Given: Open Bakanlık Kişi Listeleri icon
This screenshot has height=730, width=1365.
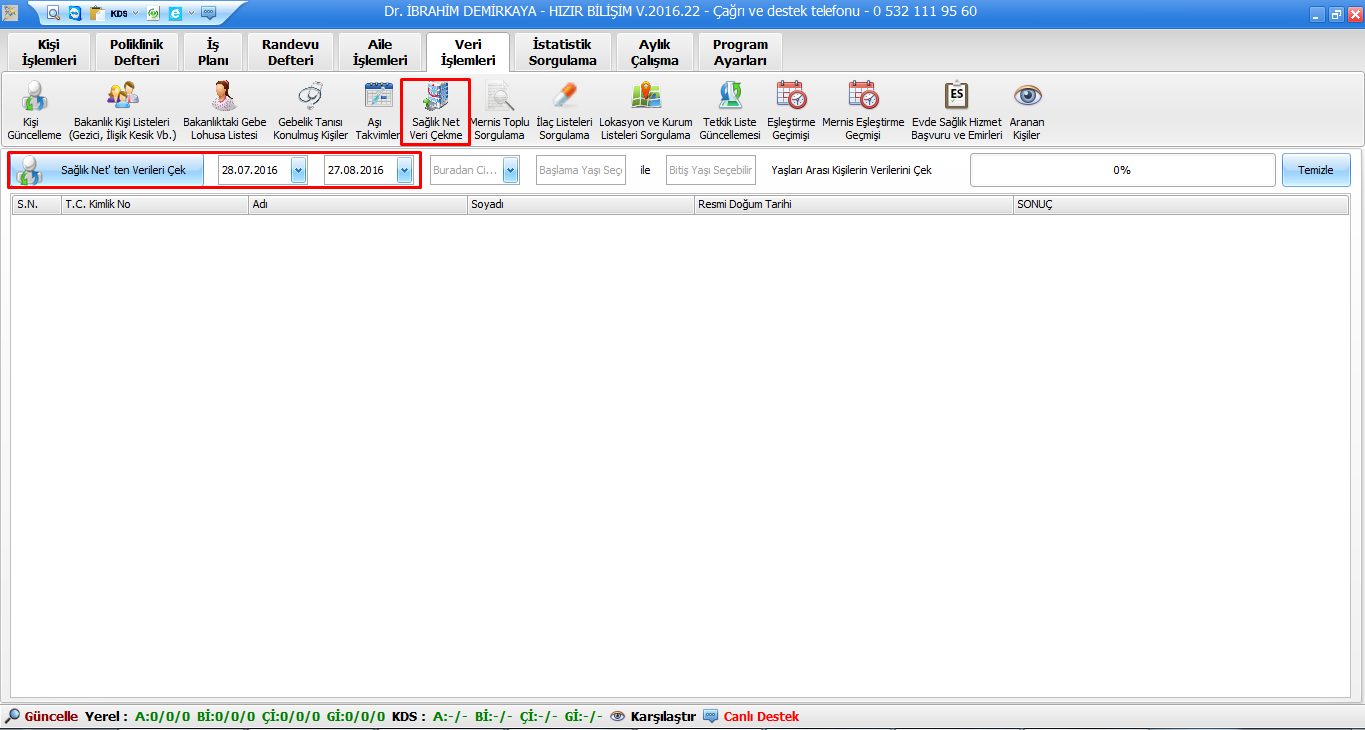Looking at the screenshot, I should (x=122, y=97).
